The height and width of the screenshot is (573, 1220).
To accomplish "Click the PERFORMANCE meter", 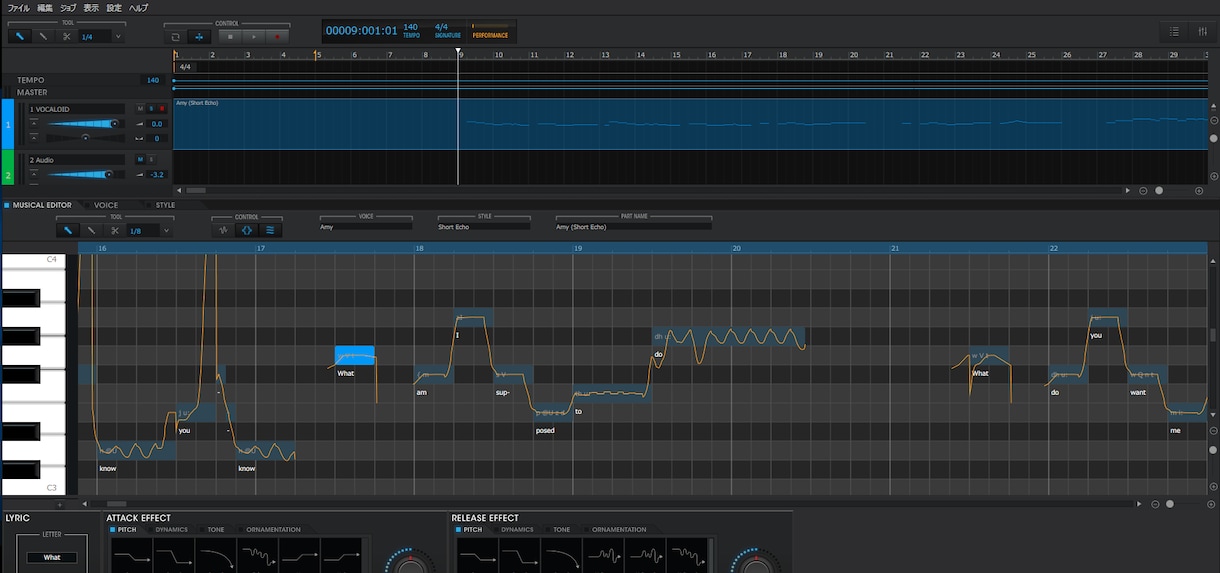I will [490, 31].
